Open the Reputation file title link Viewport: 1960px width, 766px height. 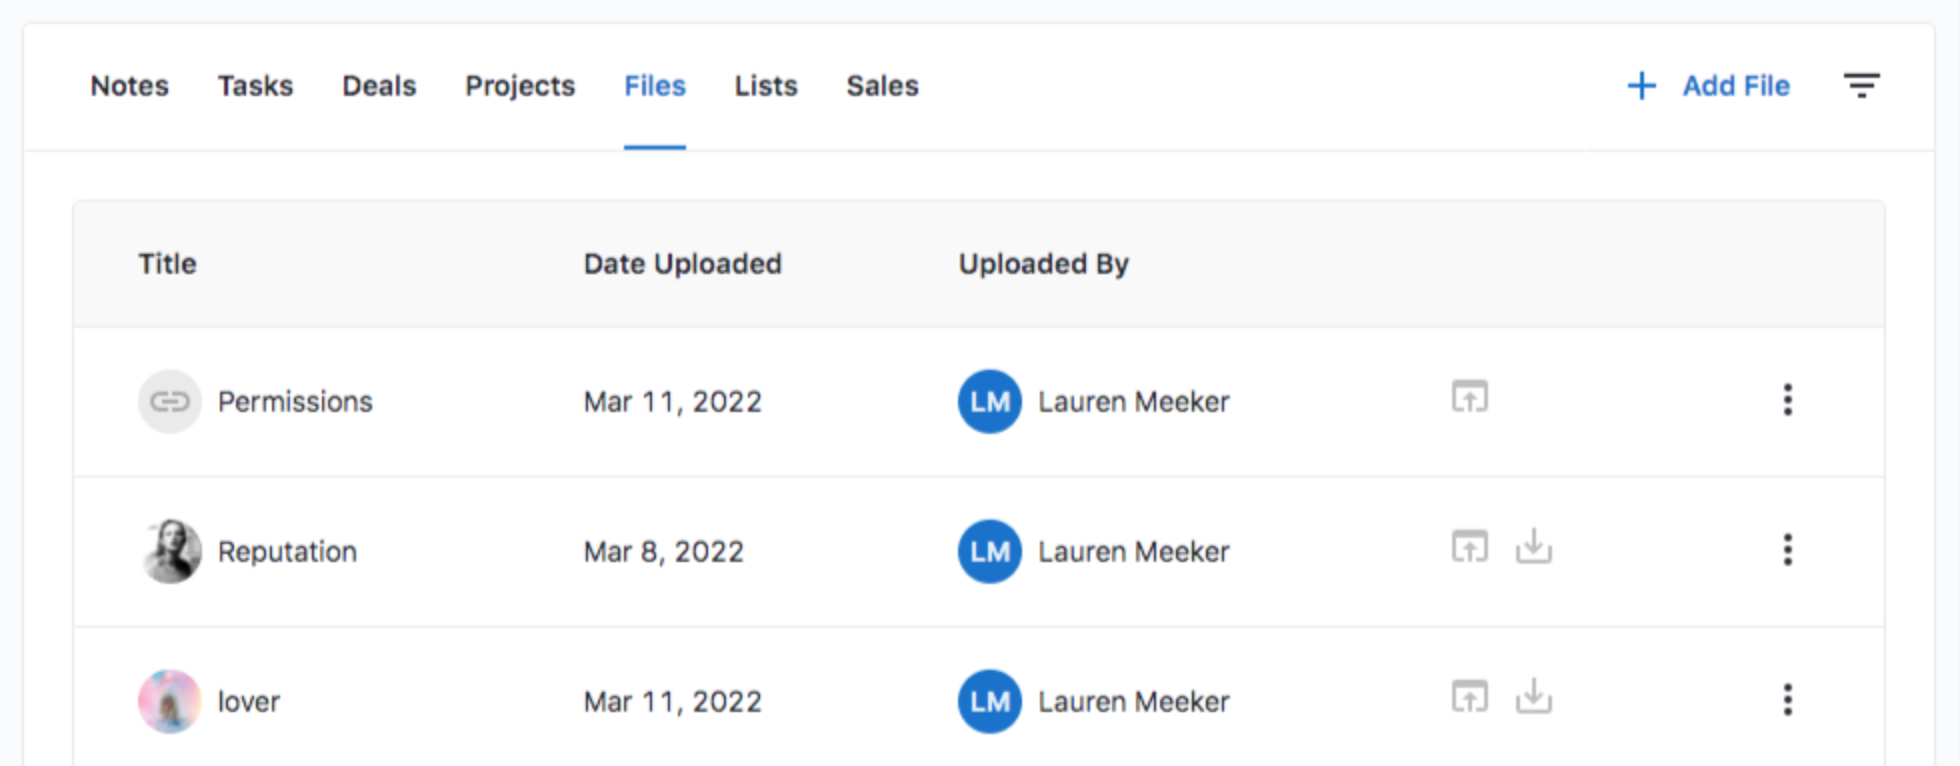point(287,551)
